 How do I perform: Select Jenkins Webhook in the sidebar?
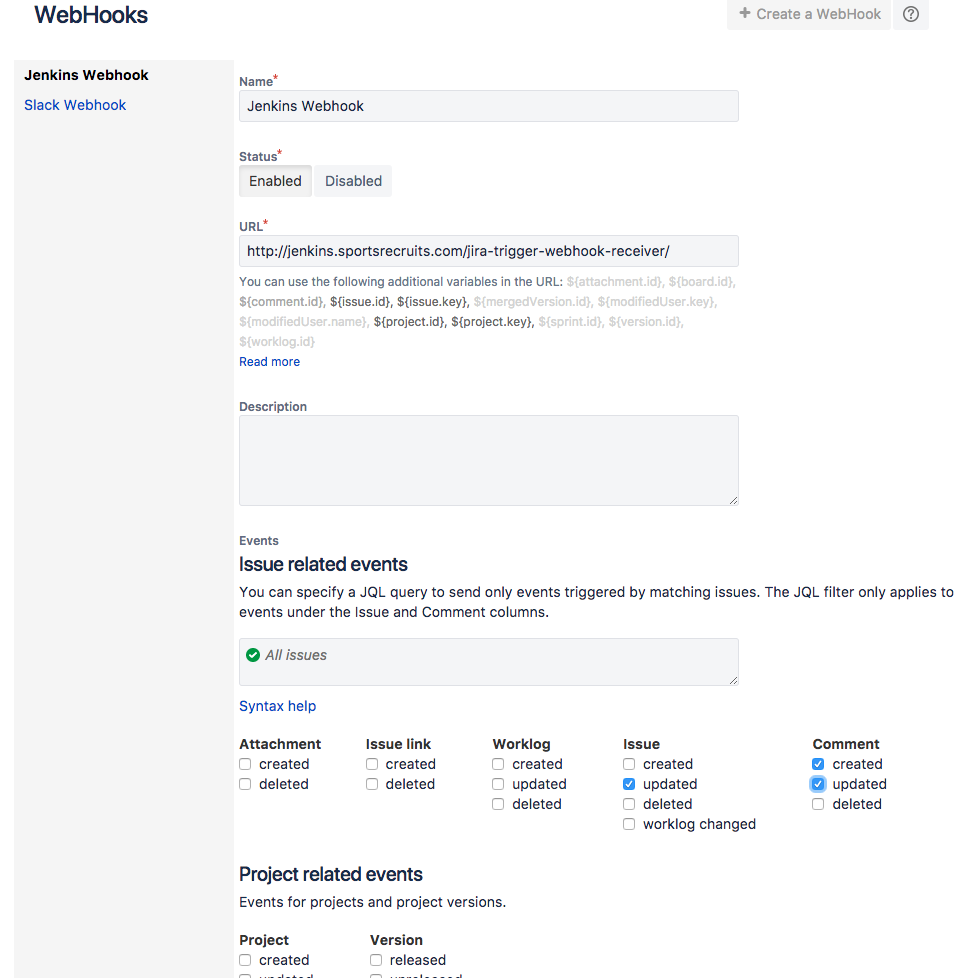point(86,75)
